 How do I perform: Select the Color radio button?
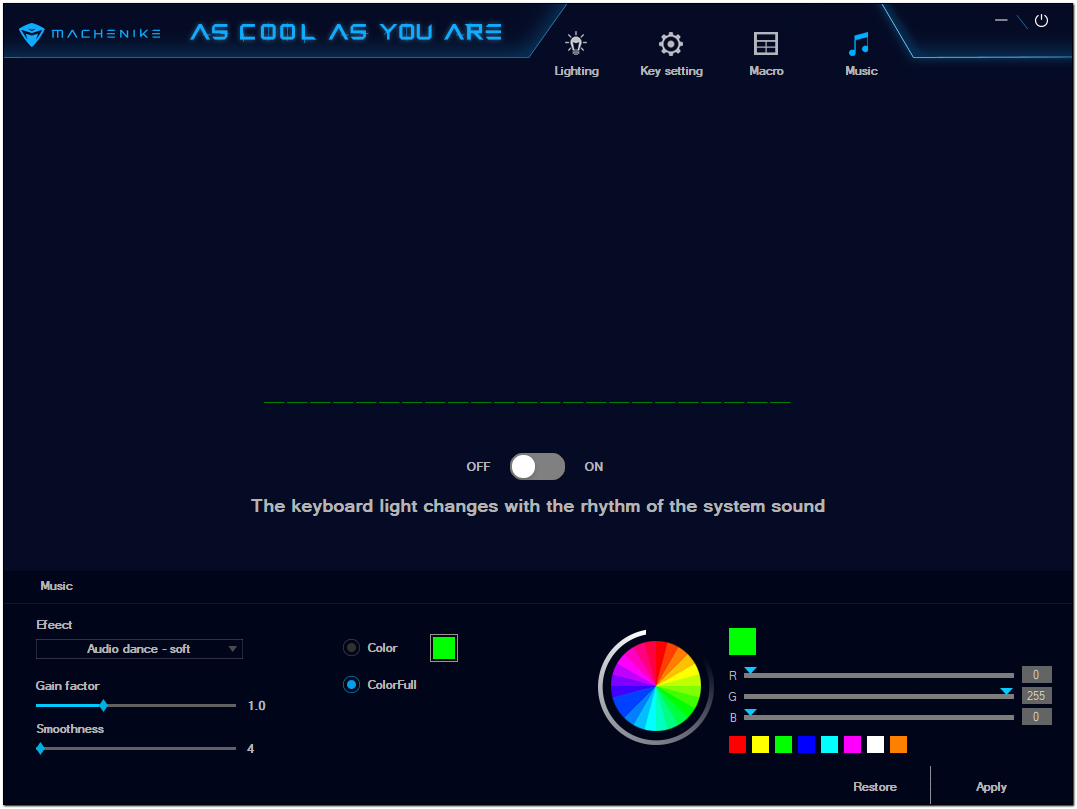pos(351,648)
